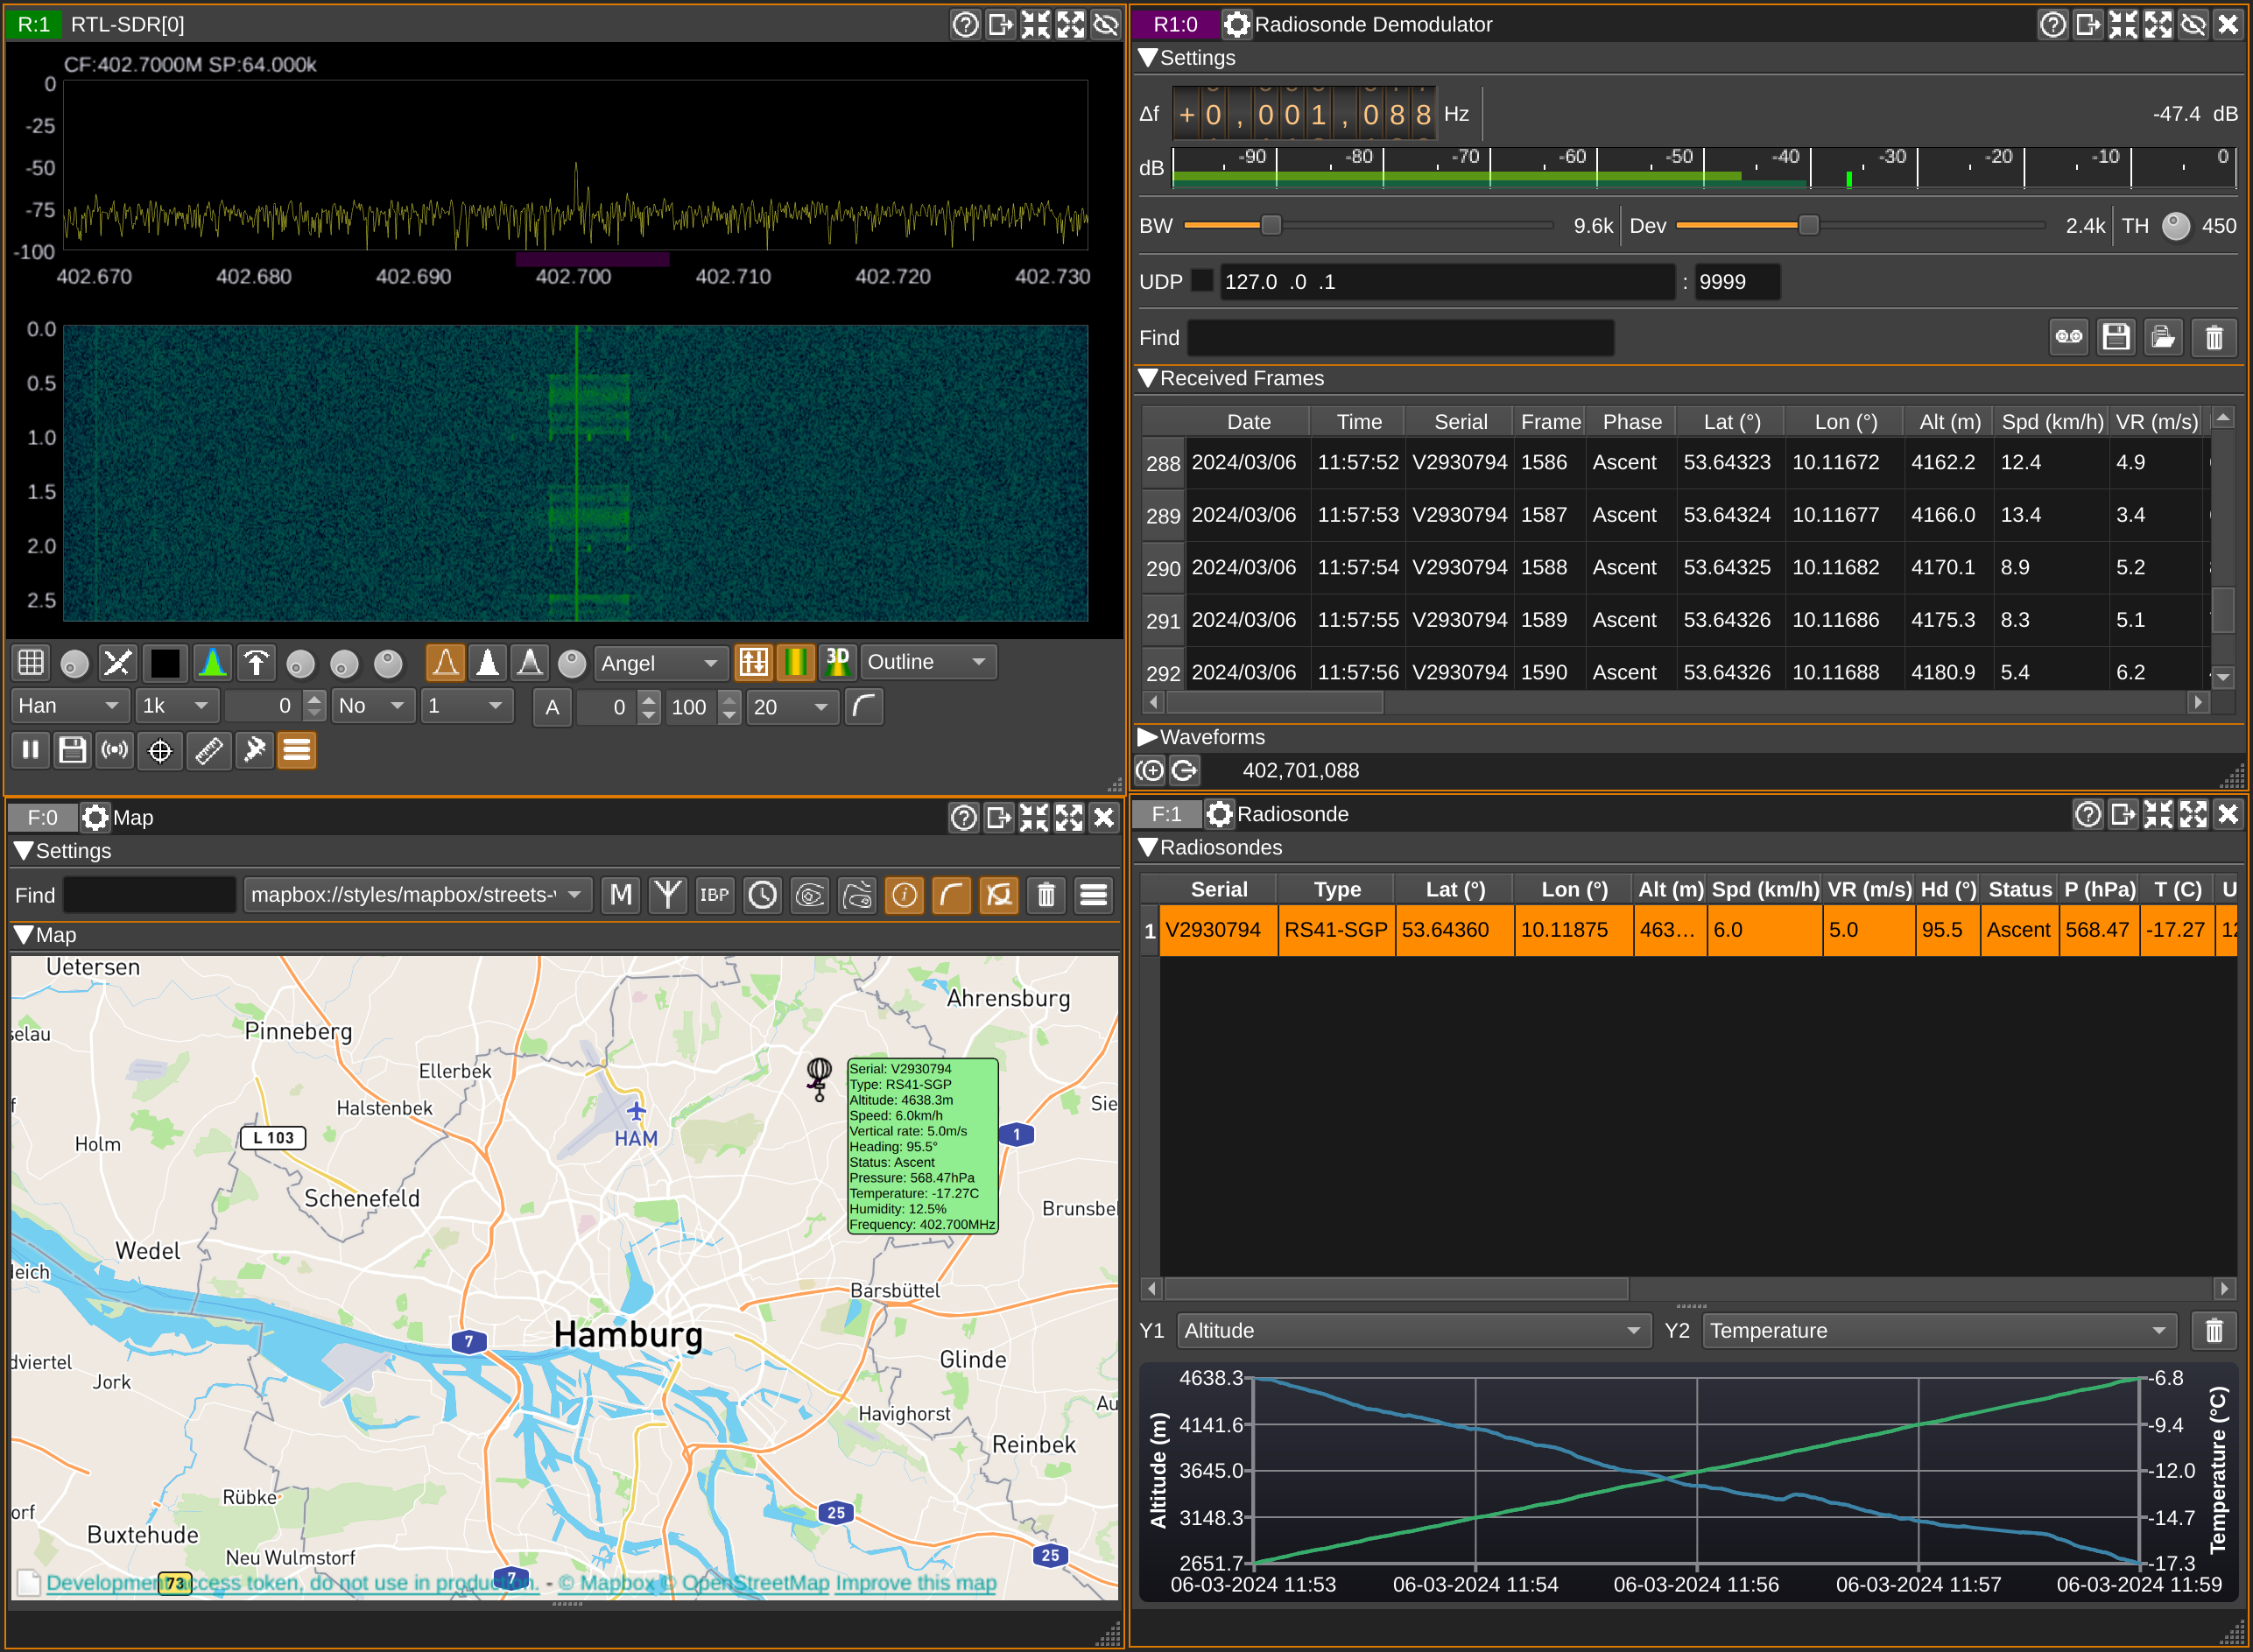Toggle the spectrum grid display
The height and width of the screenshot is (1652, 2253).
[x=31, y=663]
